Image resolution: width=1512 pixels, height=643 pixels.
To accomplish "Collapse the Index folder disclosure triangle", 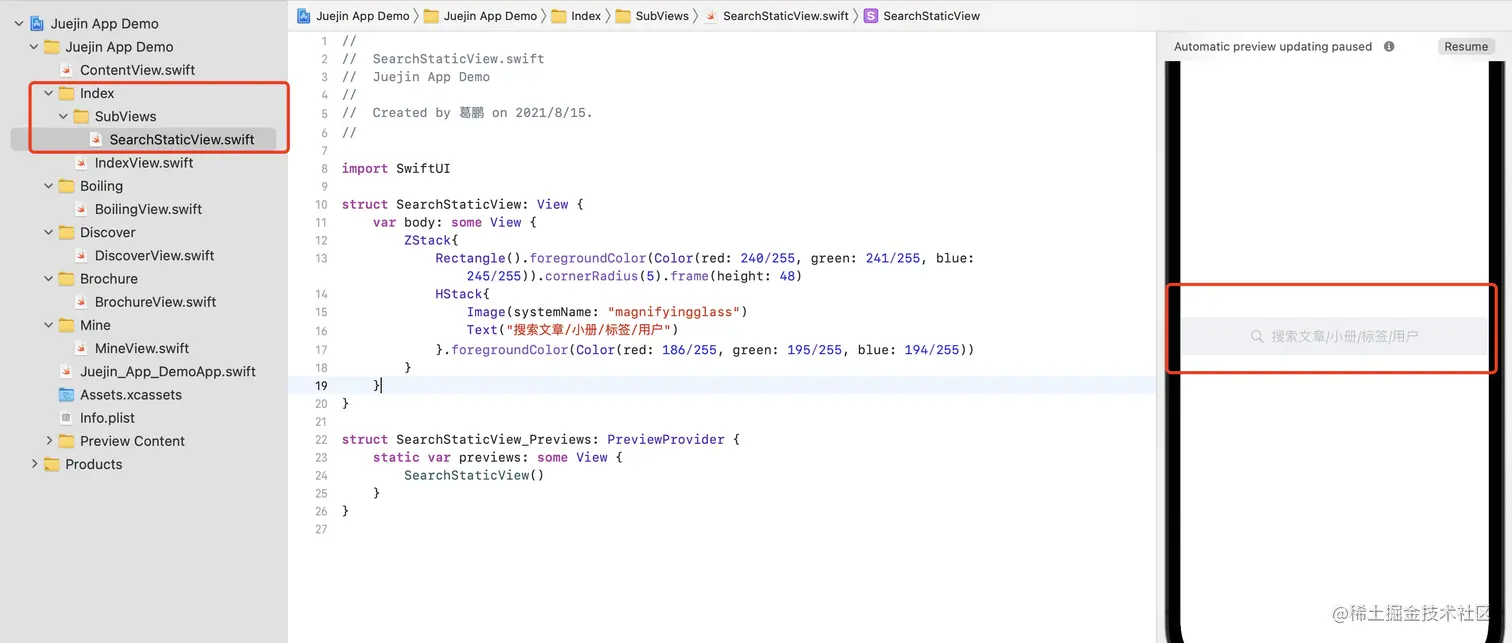I will click(49, 93).
